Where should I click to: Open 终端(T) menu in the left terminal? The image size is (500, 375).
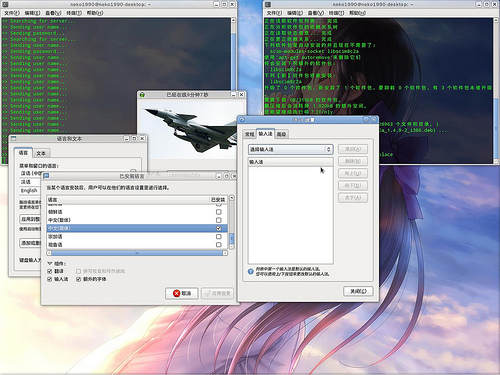pos(74,13)
